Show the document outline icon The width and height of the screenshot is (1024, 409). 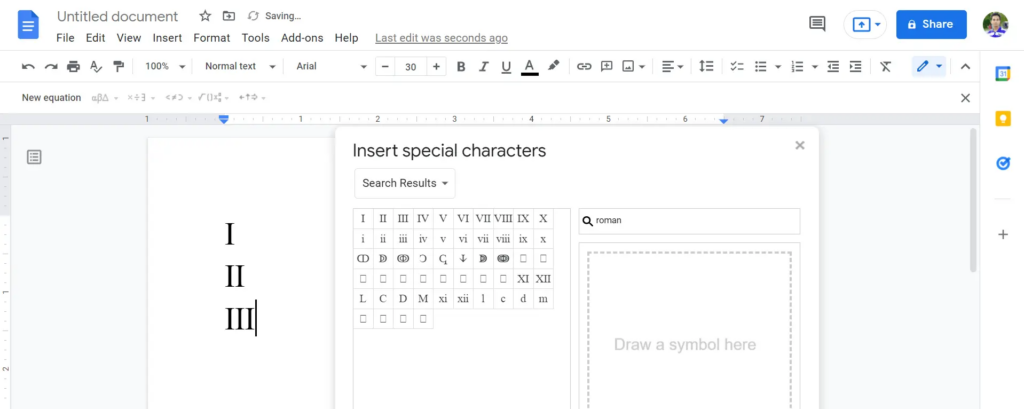pyautogui.click(x=34, y=157)
